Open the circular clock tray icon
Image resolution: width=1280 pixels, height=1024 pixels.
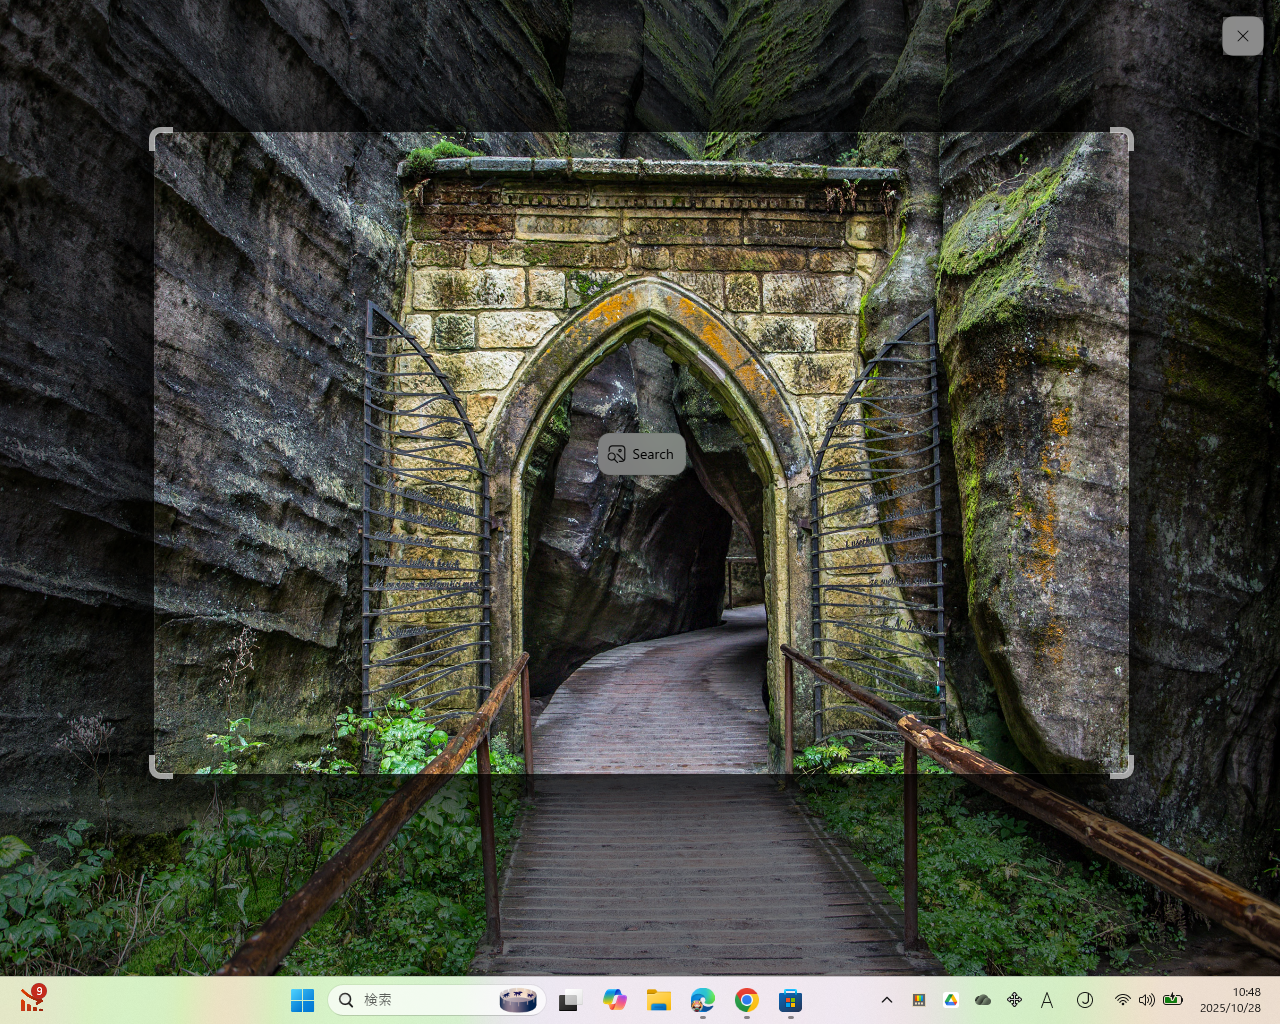point(1085,999)
